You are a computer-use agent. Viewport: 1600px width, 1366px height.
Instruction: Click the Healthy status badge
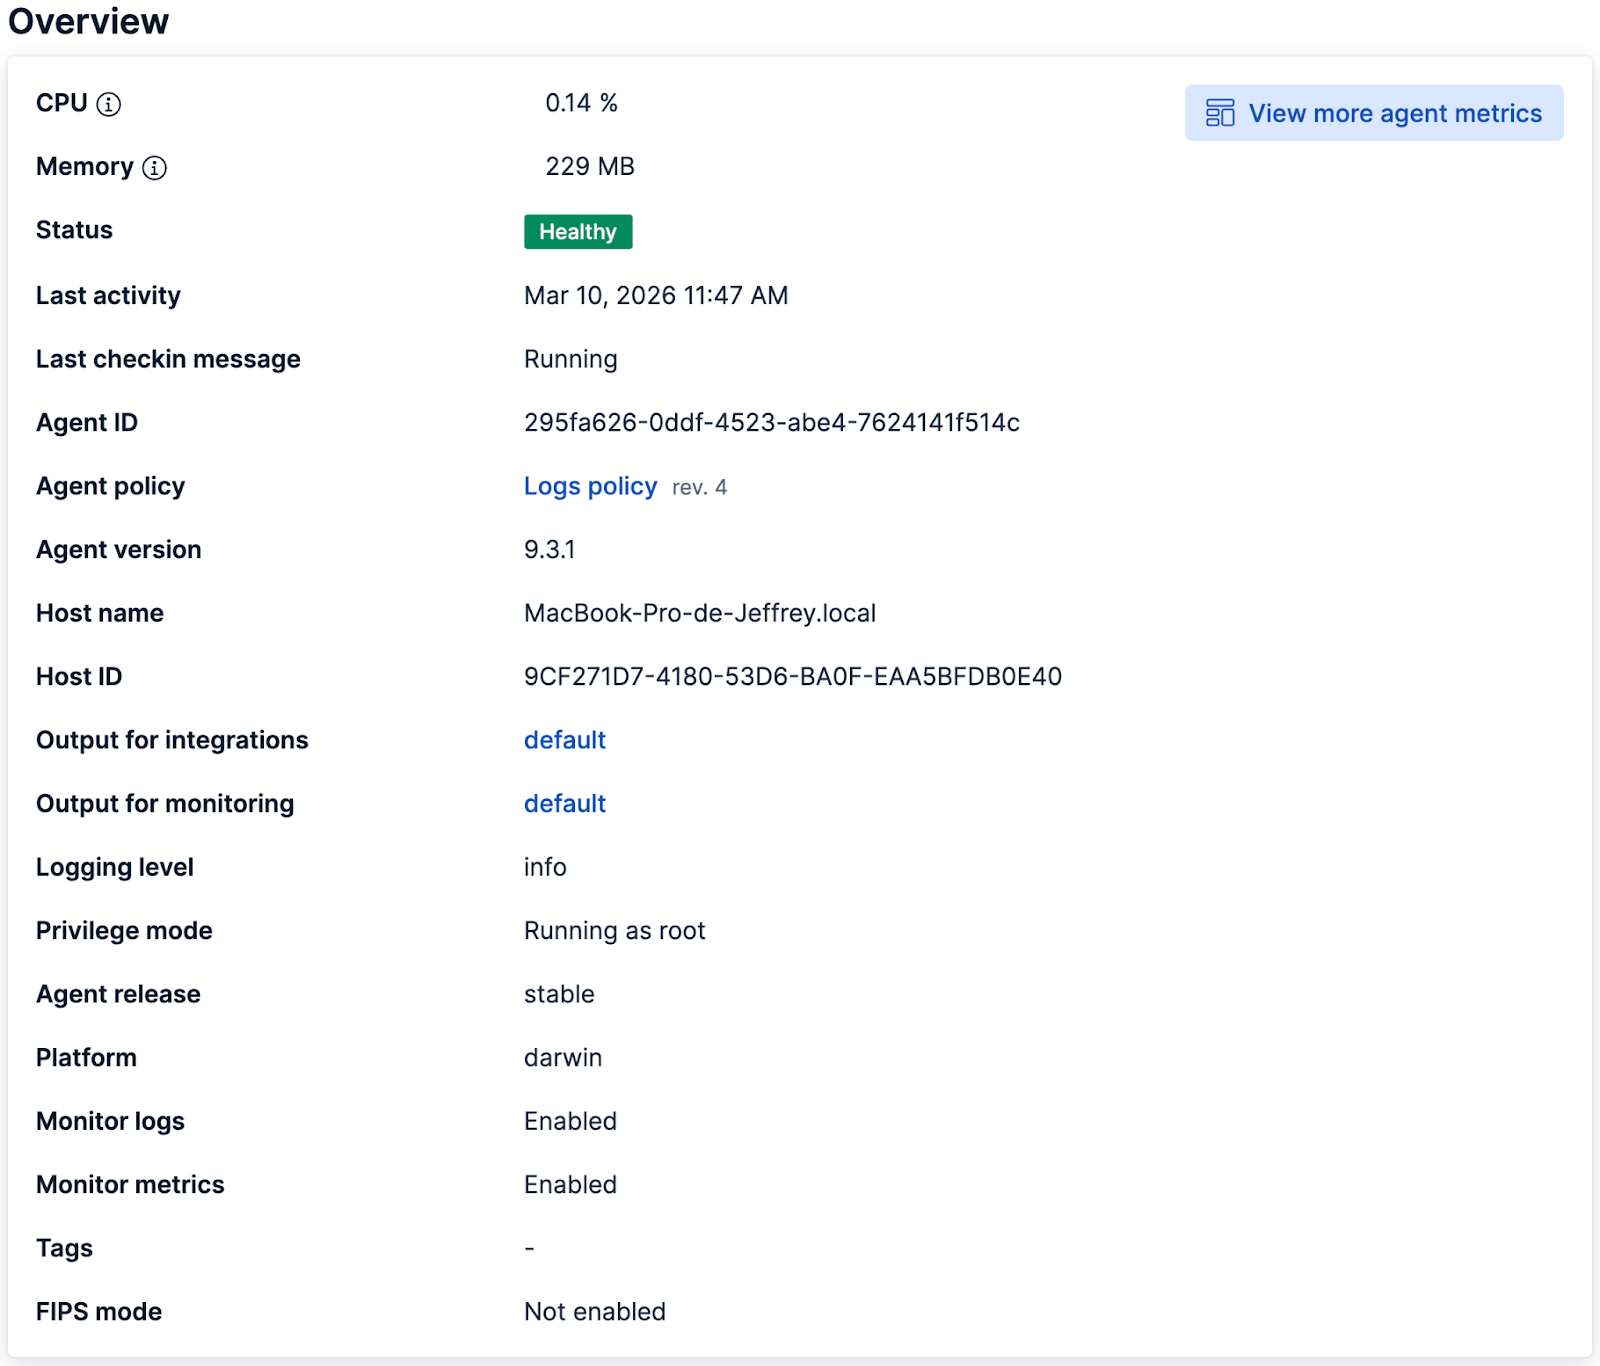click(578, 231)
